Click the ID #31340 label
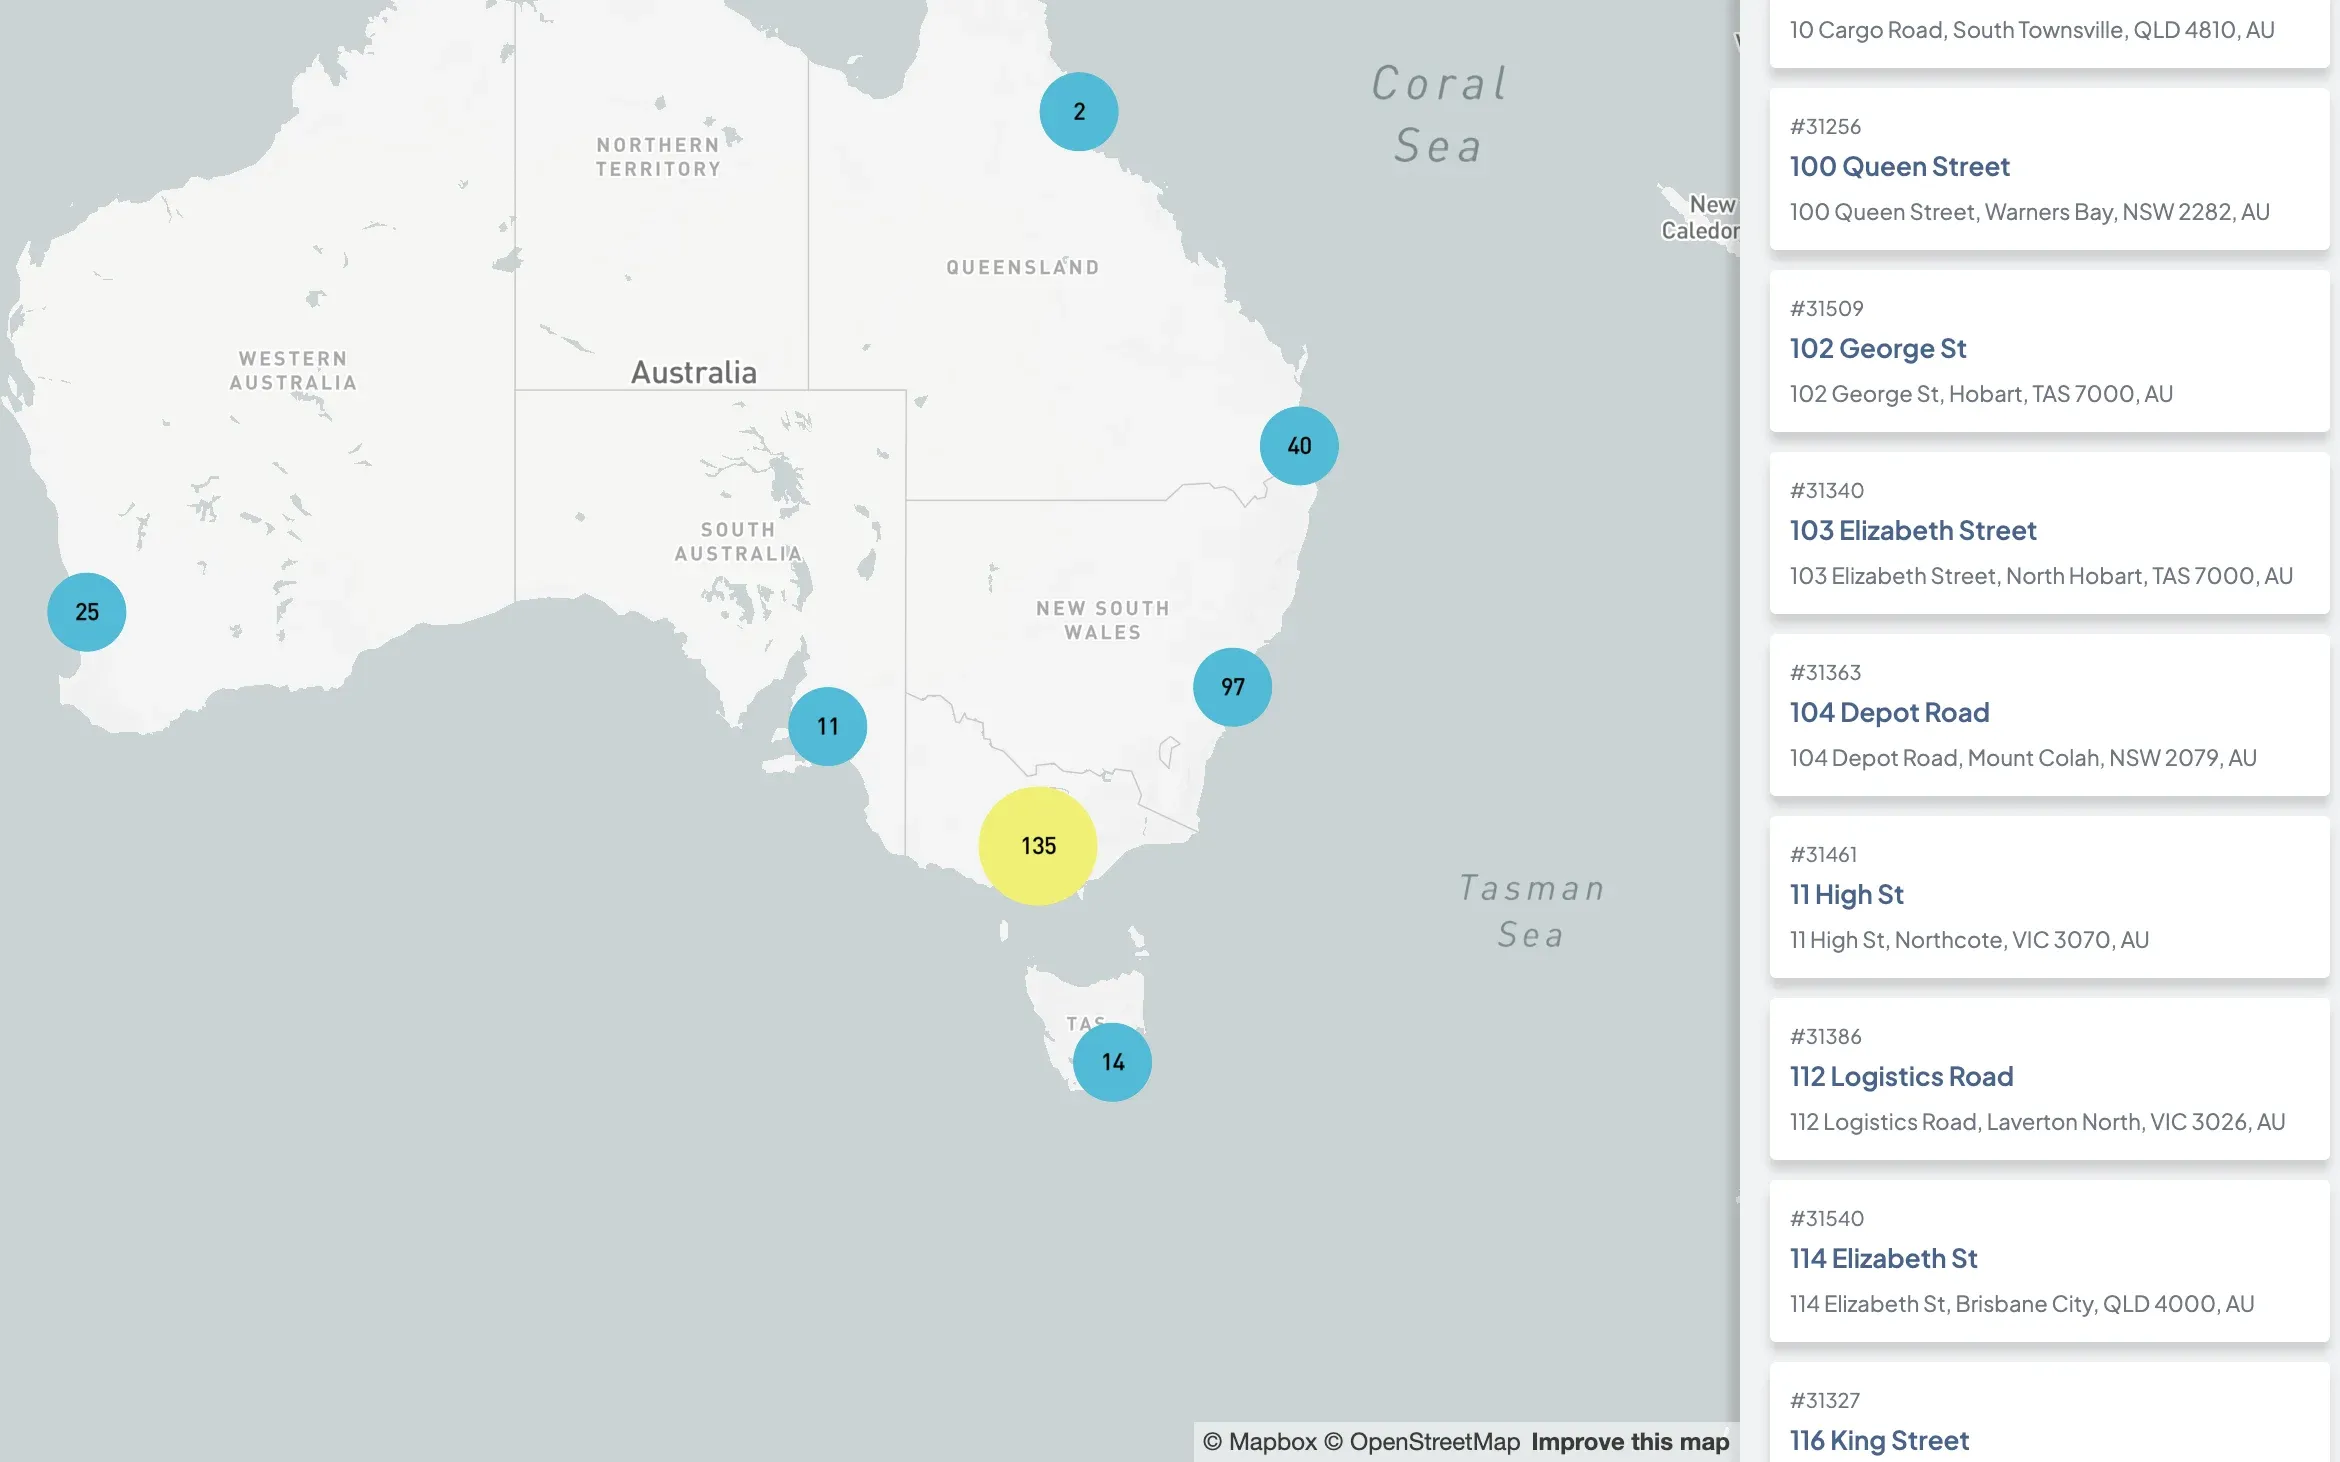2340x1462 pixels. 1827,491
